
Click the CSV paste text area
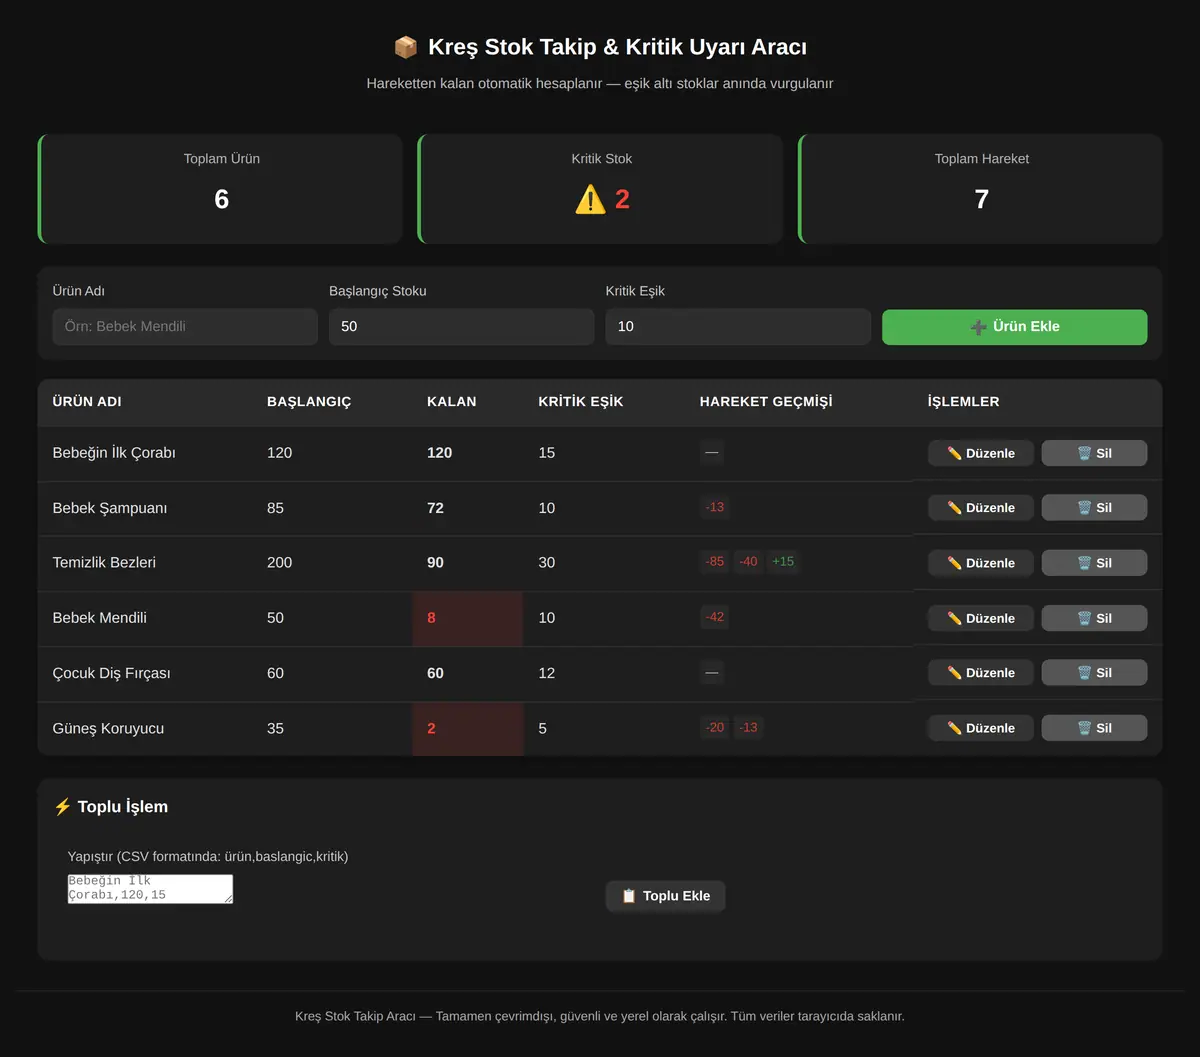tap(150, 889)
